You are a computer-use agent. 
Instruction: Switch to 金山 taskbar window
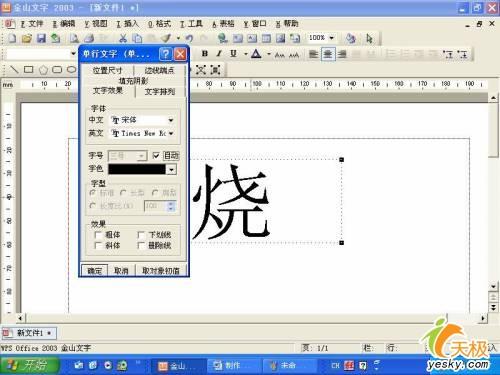coord(178,366)
